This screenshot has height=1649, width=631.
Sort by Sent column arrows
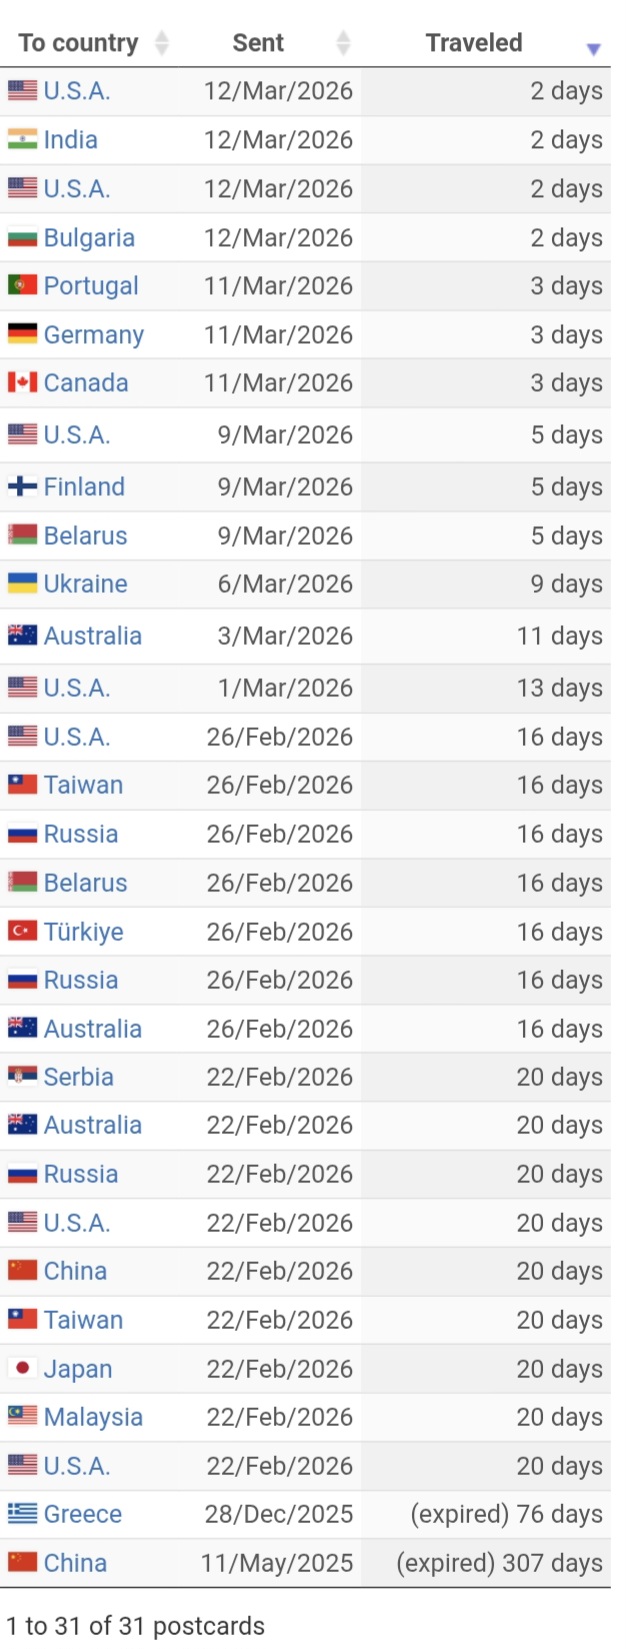click(x=343, y=43)
